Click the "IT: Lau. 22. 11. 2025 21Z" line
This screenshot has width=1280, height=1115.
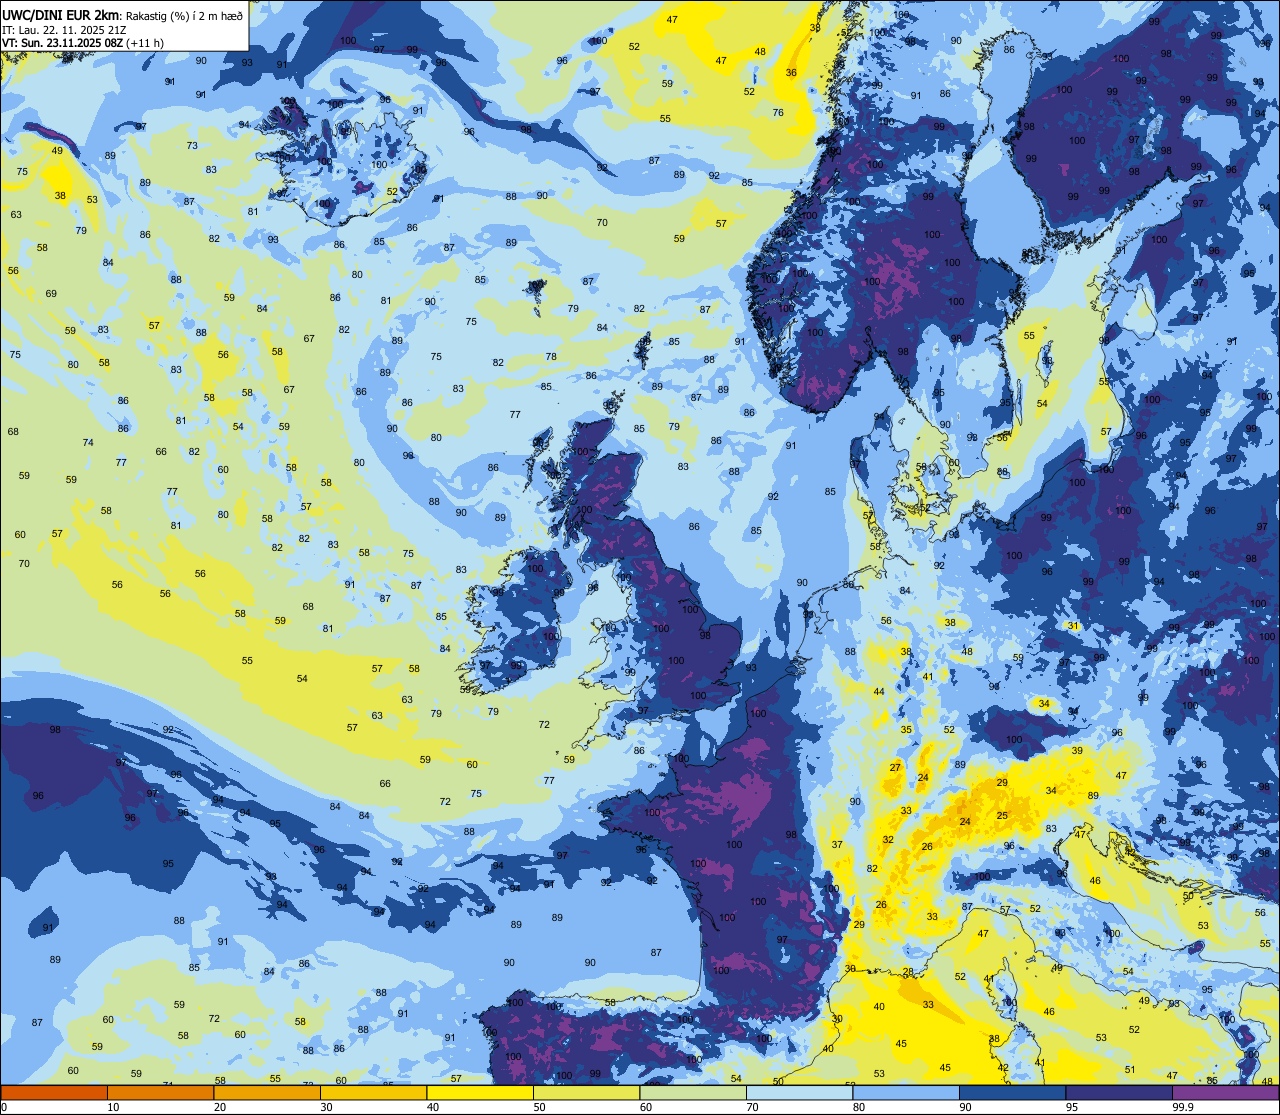(64, 29)
